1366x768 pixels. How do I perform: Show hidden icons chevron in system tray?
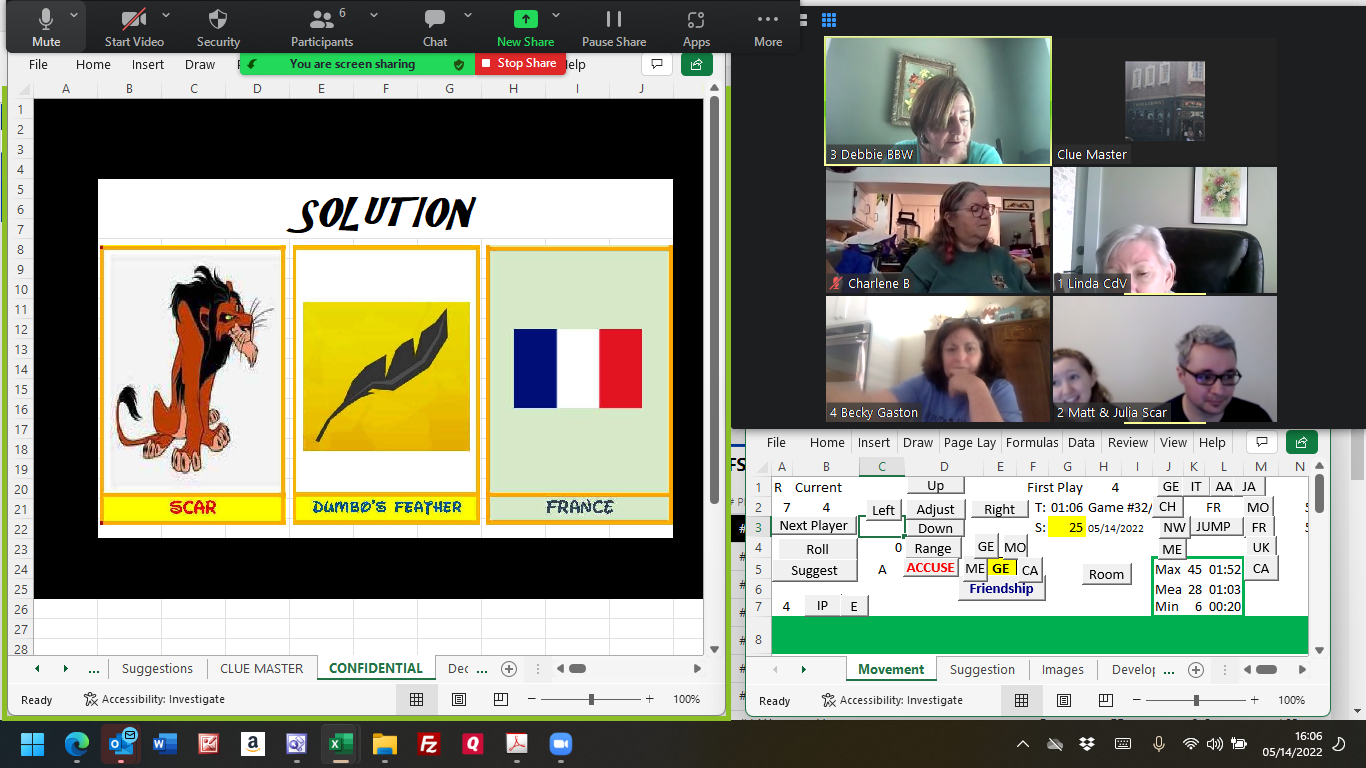pyautogui.click(x=1022, y=744)
